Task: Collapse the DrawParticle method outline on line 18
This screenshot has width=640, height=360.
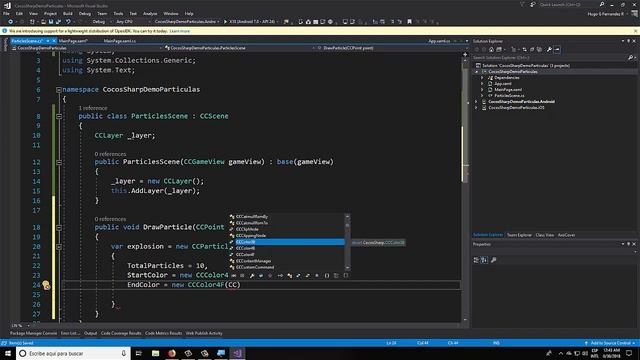Action: (x=59, y=227)
